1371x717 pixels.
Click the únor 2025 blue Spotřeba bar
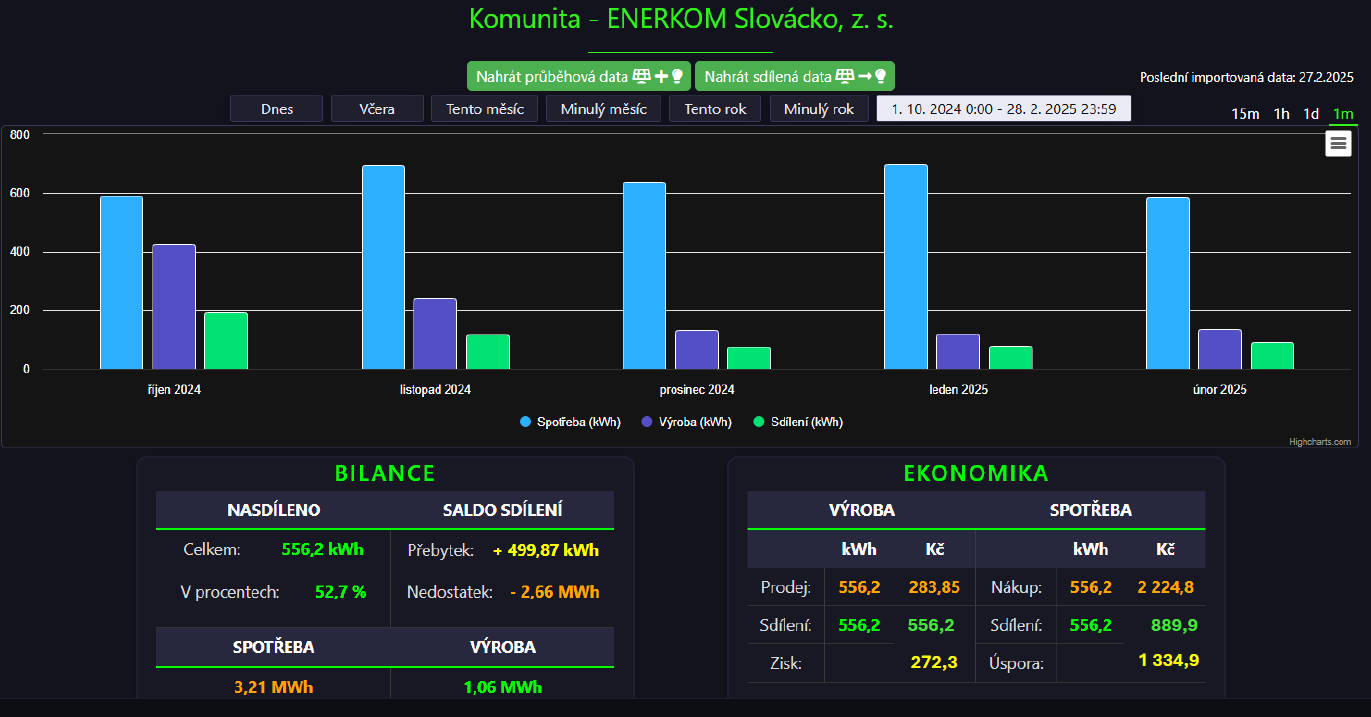pyautogui.click(x=1168, y=283)
